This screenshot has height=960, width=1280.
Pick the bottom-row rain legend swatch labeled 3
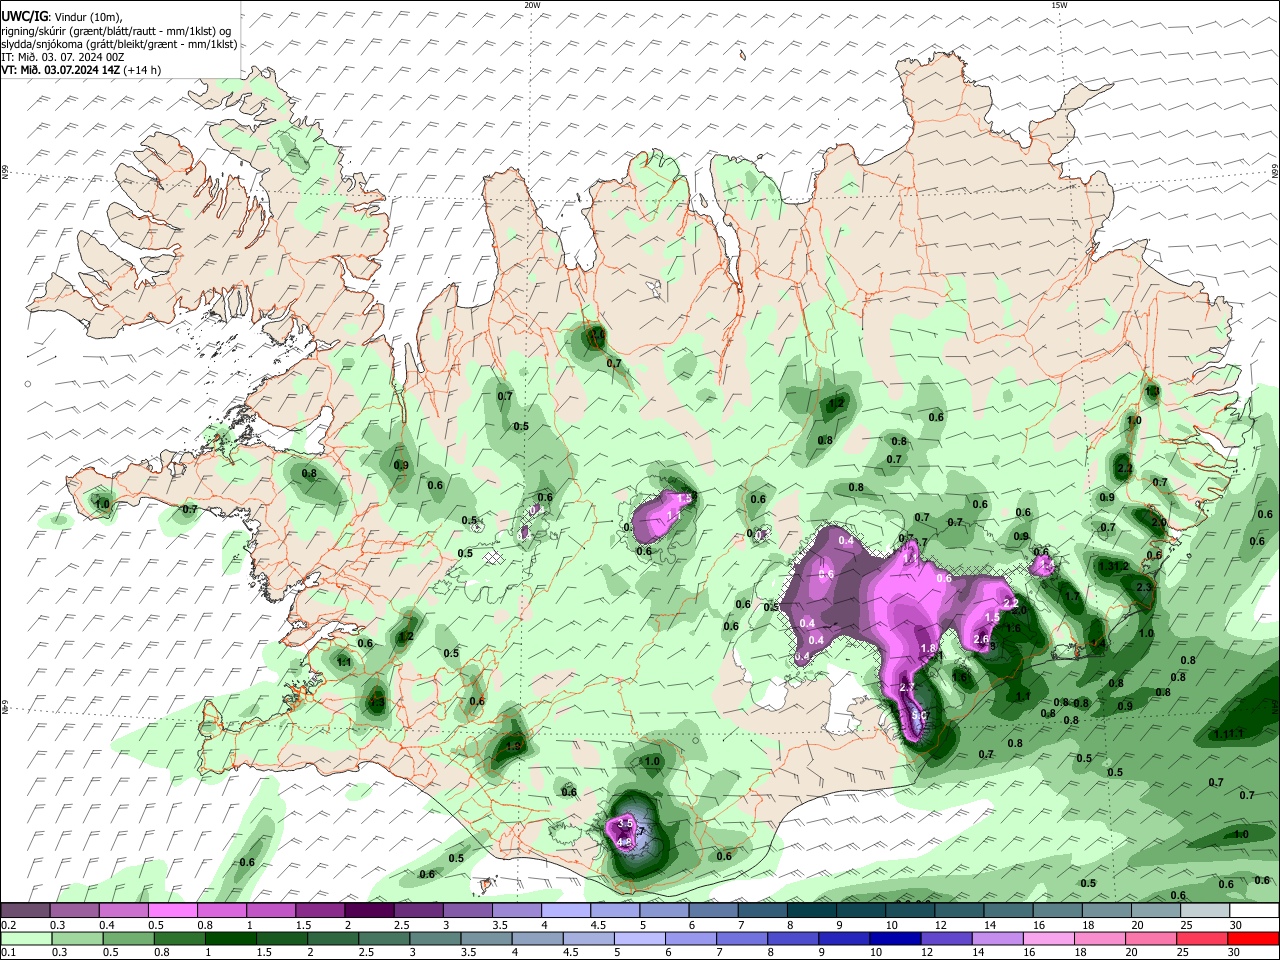(x=435, y=939)
